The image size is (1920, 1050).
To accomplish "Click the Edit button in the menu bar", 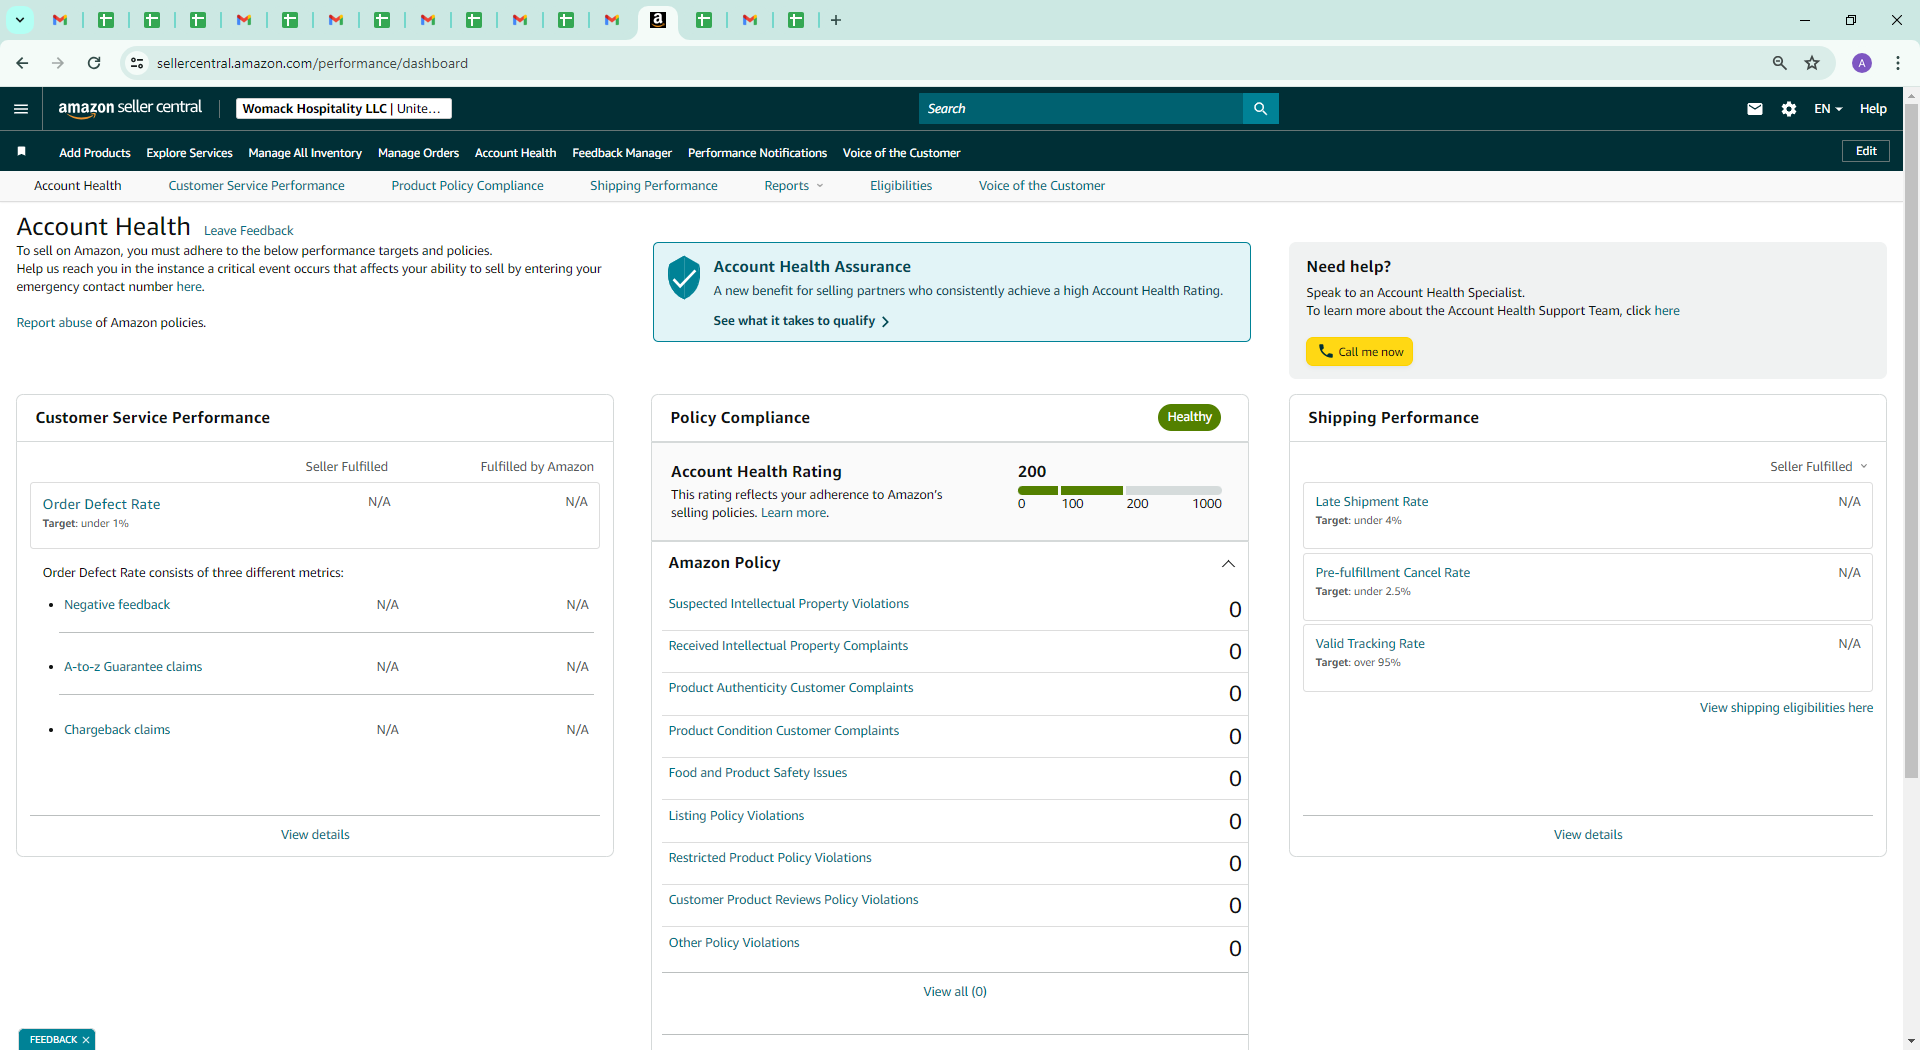I will (1866, 151).
